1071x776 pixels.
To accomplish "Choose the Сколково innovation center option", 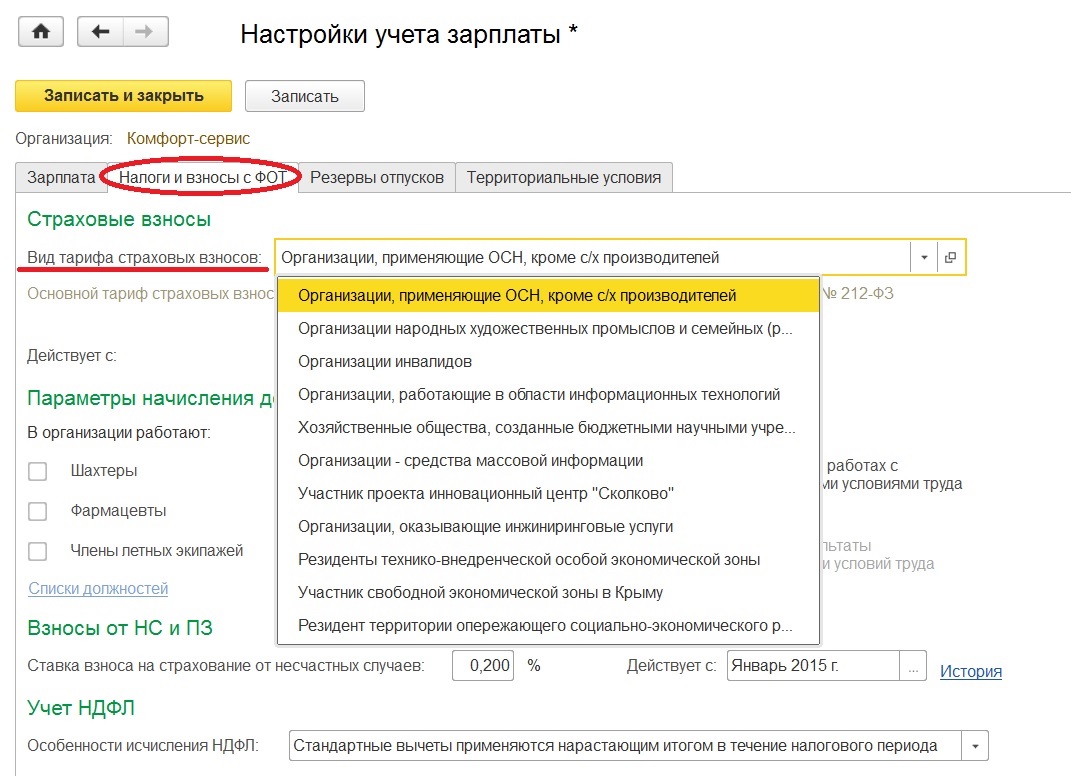I will point(486,494).
